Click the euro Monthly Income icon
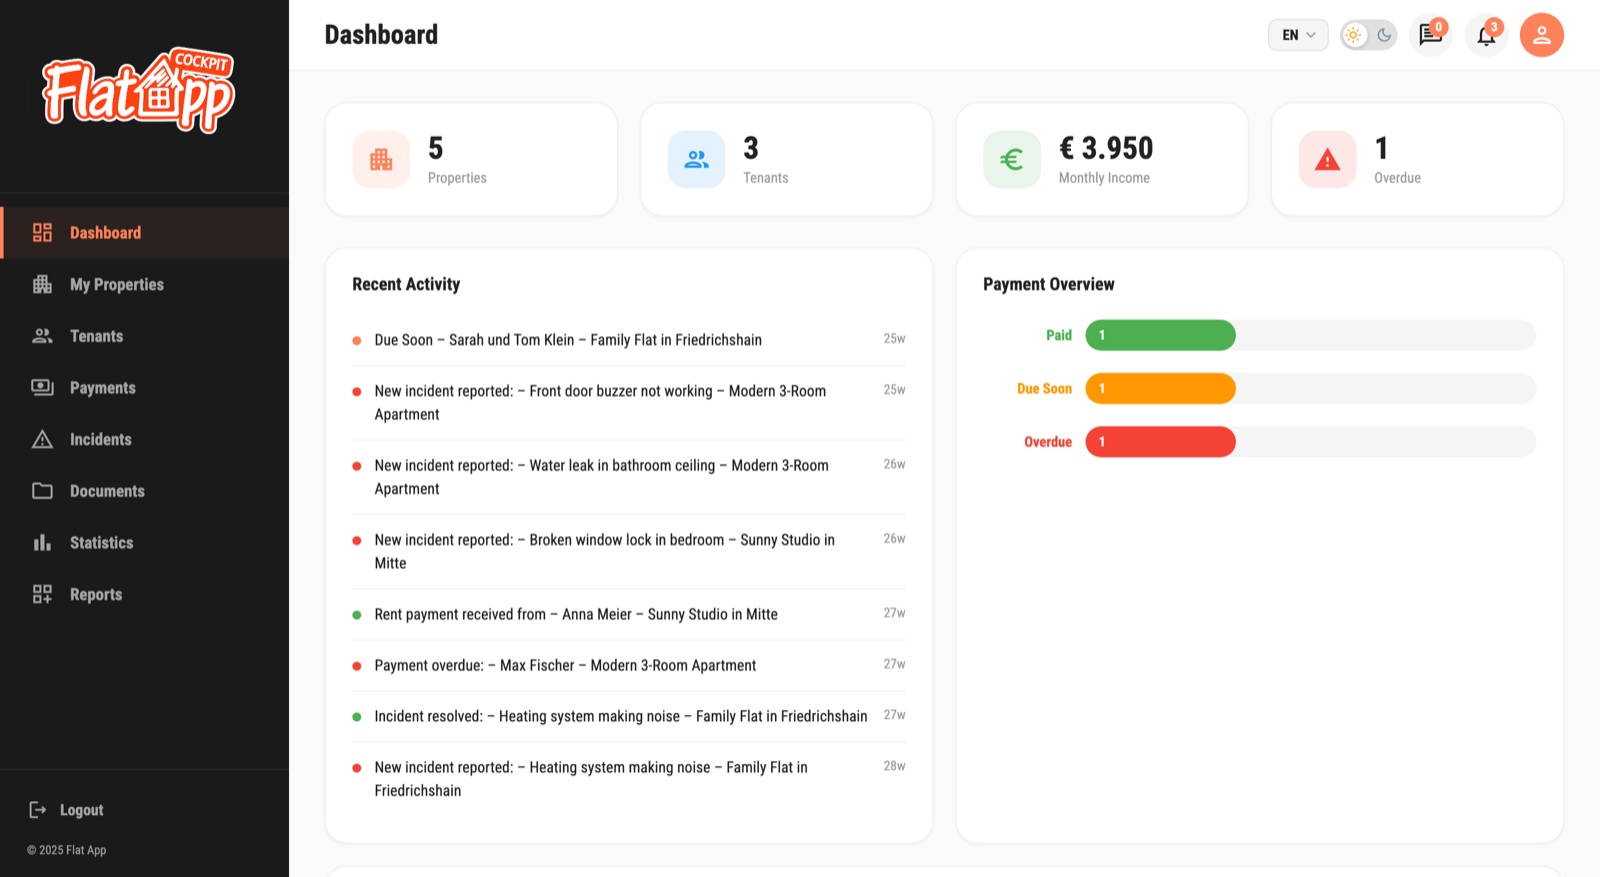The width and height of the screenshot is (1600, 877). 1012,159
